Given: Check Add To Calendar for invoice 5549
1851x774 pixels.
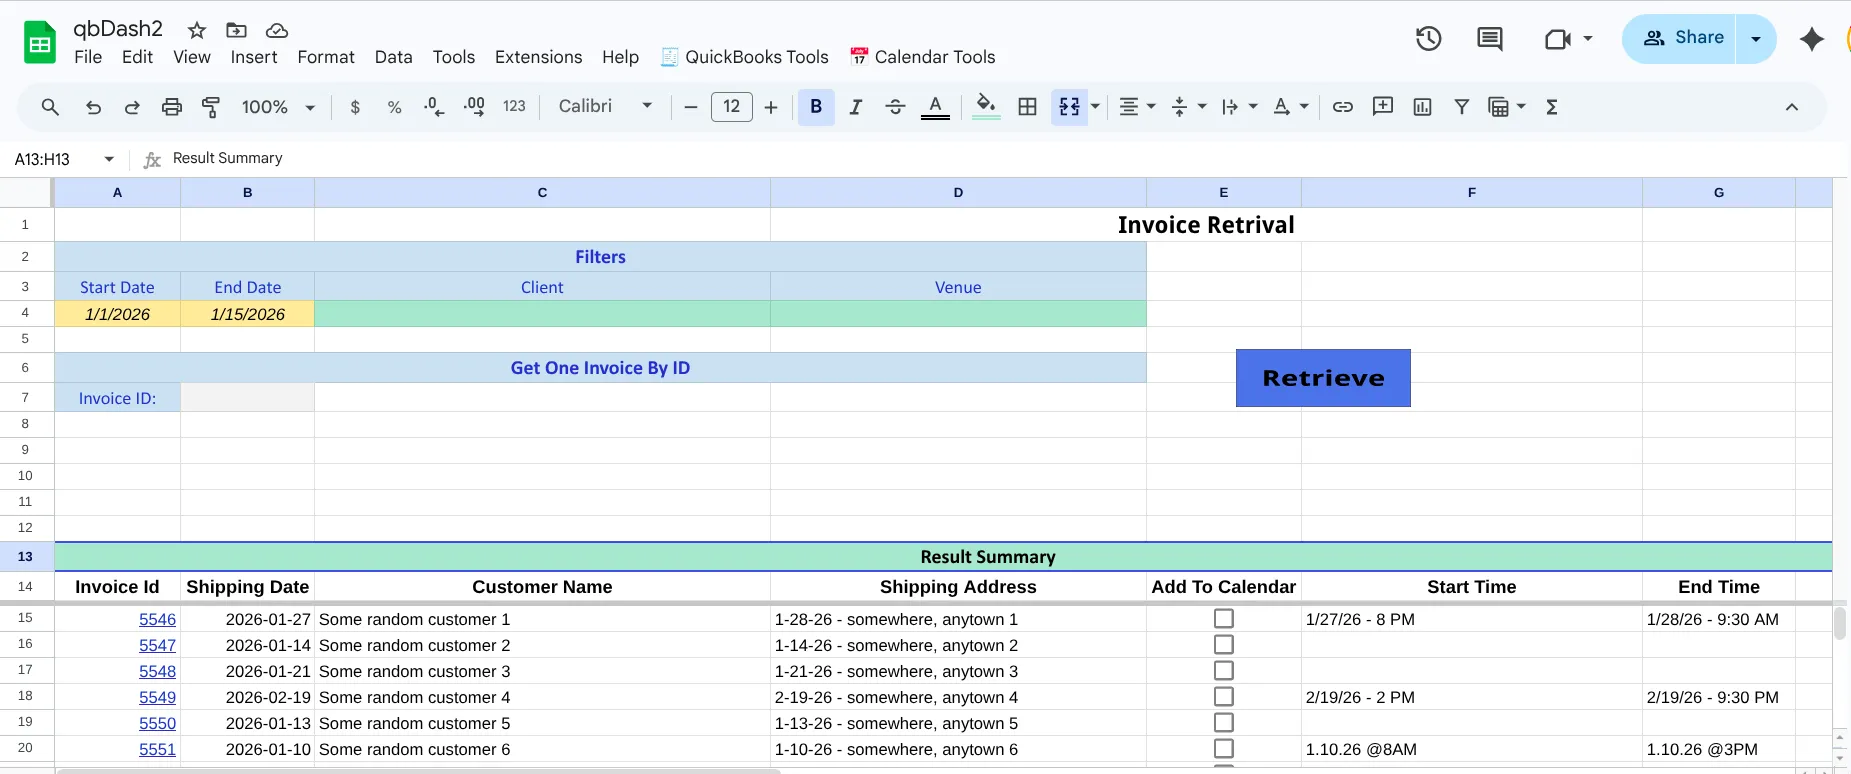Looking at the screenshot, I should tap(1223, 697).
